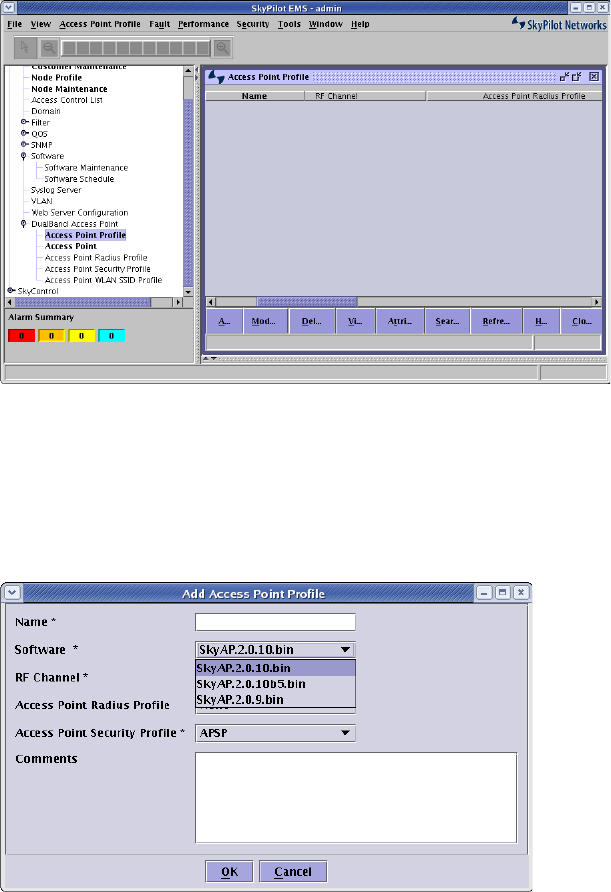Viewport: 611px width, 892px height.
Task: Select Access Point tree item
Action: (x=71, y=246)
